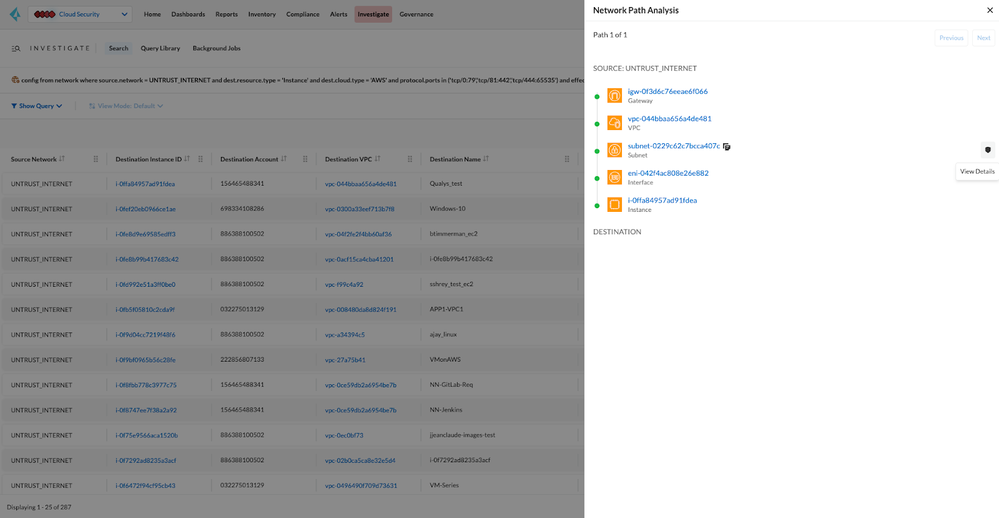The height and width of the screenshot is (518, 999).
Task: Select account cell 698334108286
Action: point(242,208)
